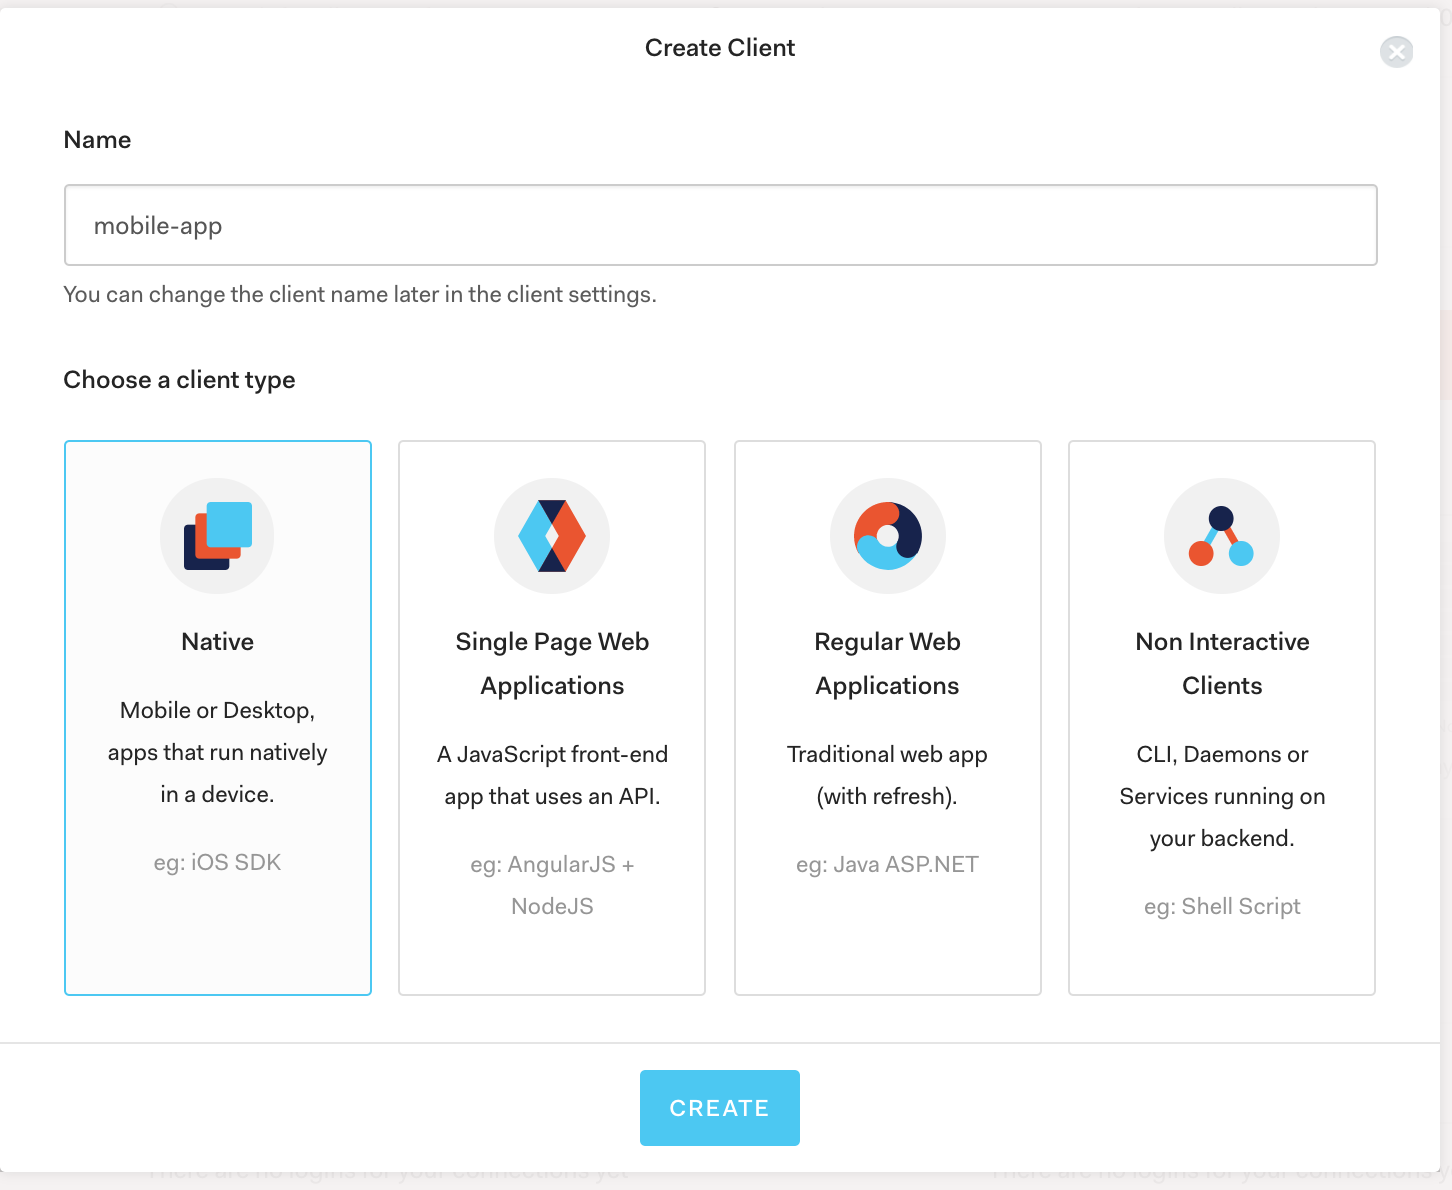
Task: Click the Regular Web Applications circular icon
Action: coord(887,536)
